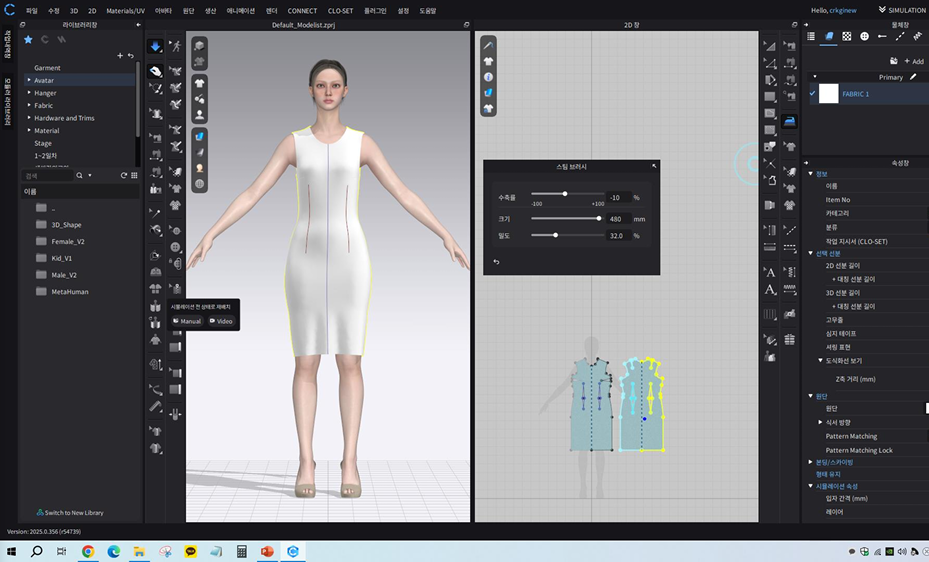Expand the Avatar library tree item
The height and width of the screenshot is (562, 929).
pyautogui.click(x=29, y=80)
